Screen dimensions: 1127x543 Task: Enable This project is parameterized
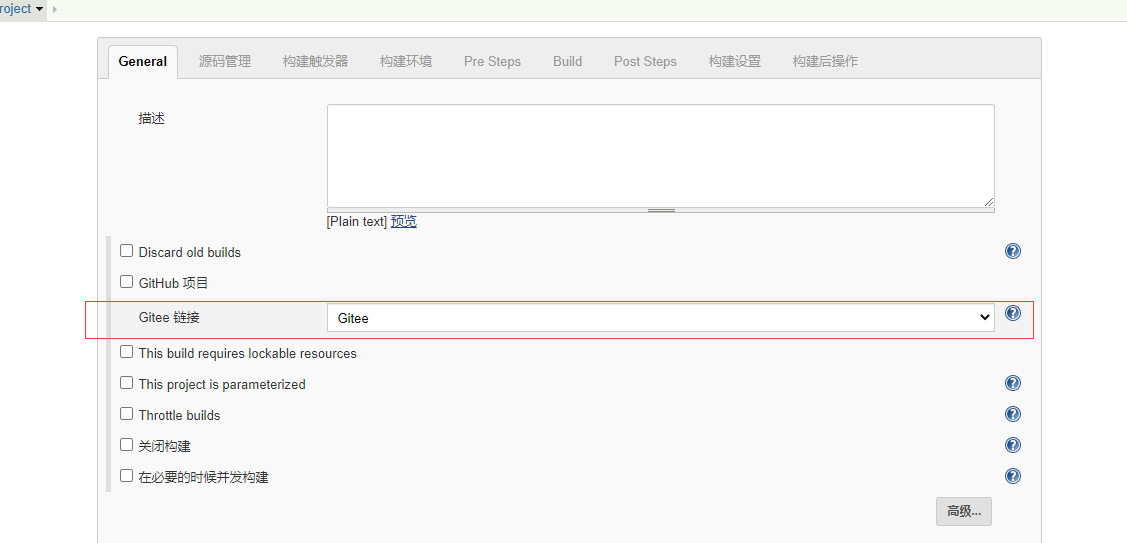tap(126, 383)
